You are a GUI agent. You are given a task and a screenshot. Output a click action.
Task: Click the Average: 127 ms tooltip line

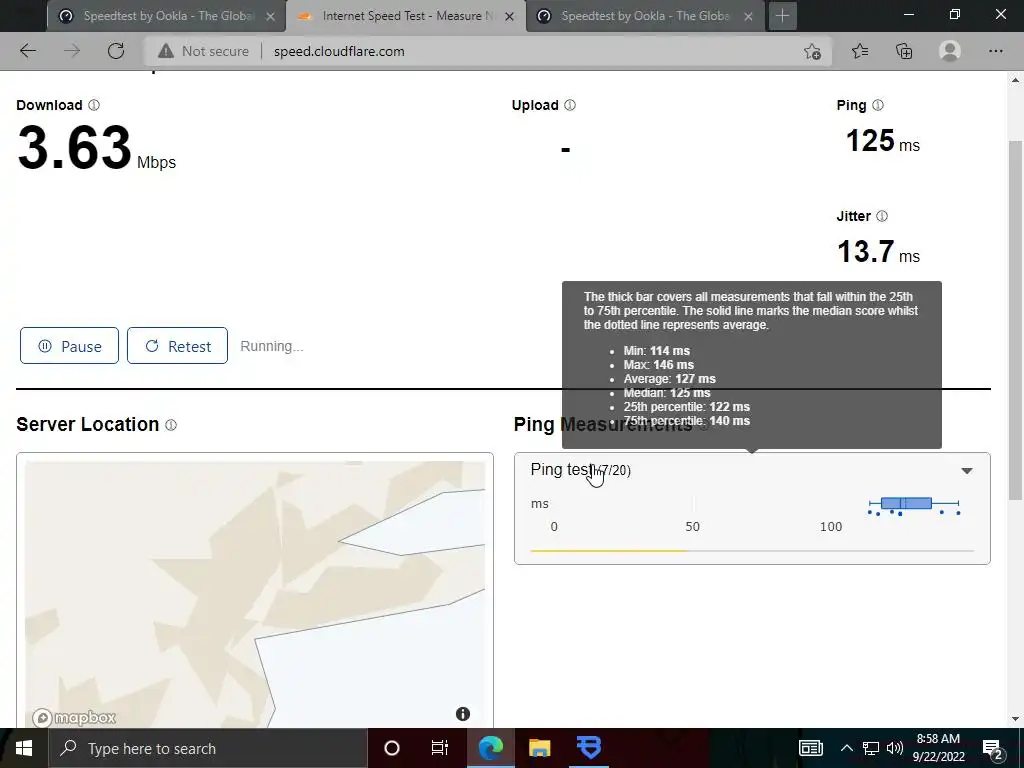669,379
